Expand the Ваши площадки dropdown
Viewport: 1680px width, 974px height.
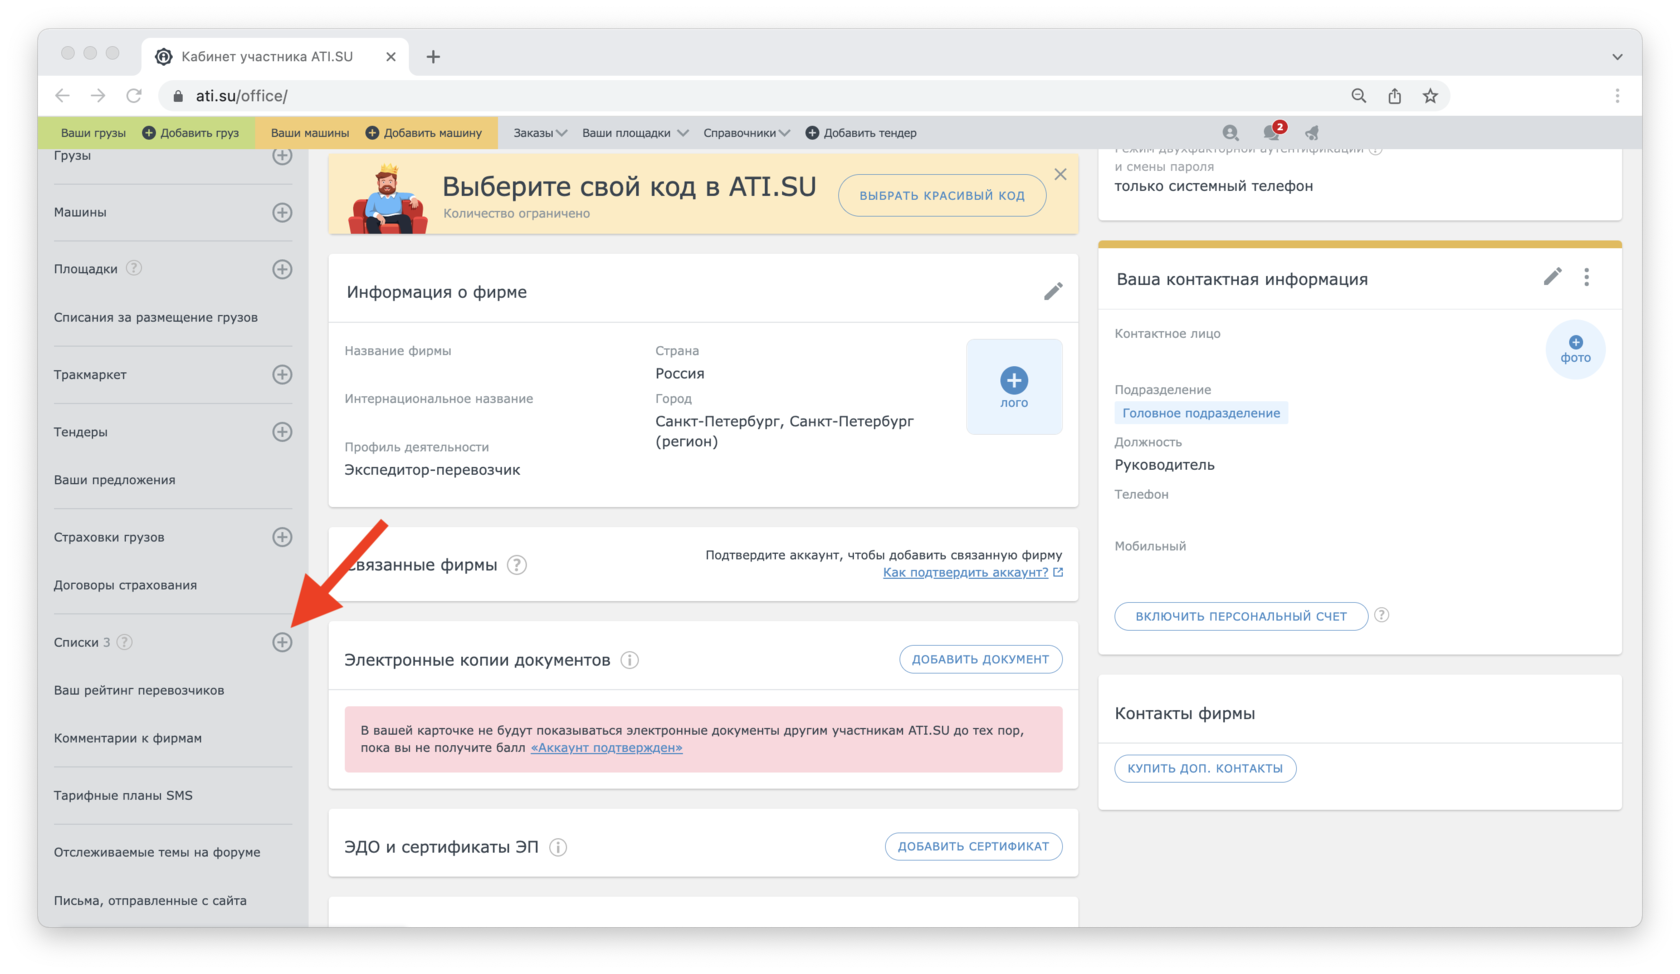(635, 133)
